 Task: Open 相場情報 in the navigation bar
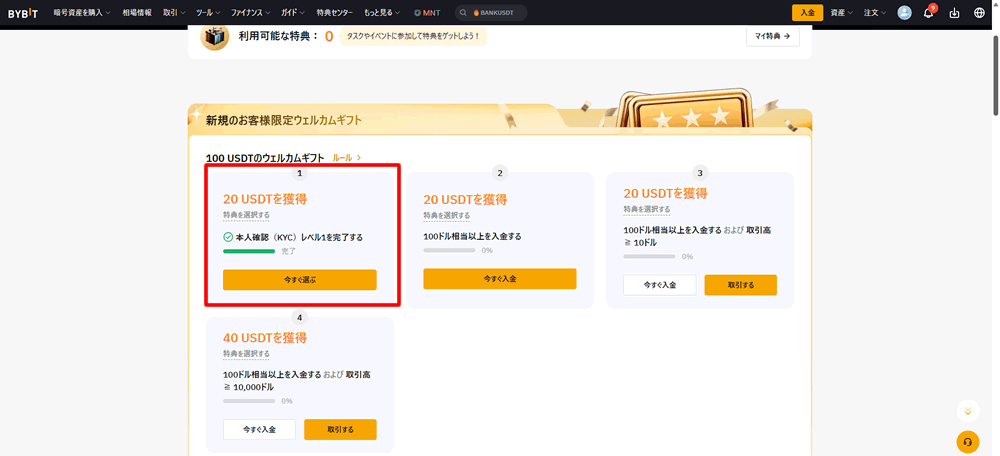[x=136, y=13]
